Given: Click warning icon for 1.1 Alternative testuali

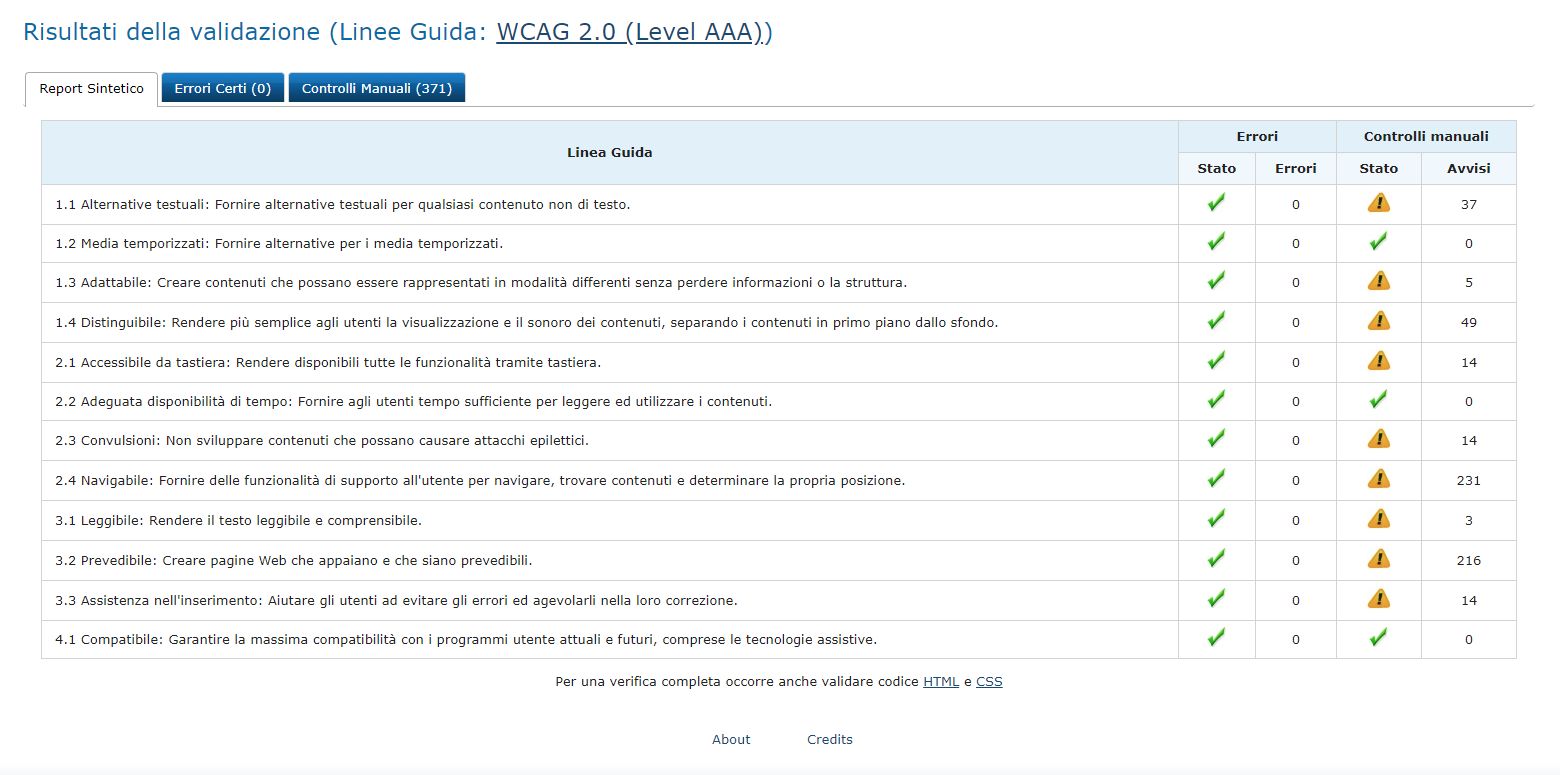Looking at the screenshot, I should 1378,203.
